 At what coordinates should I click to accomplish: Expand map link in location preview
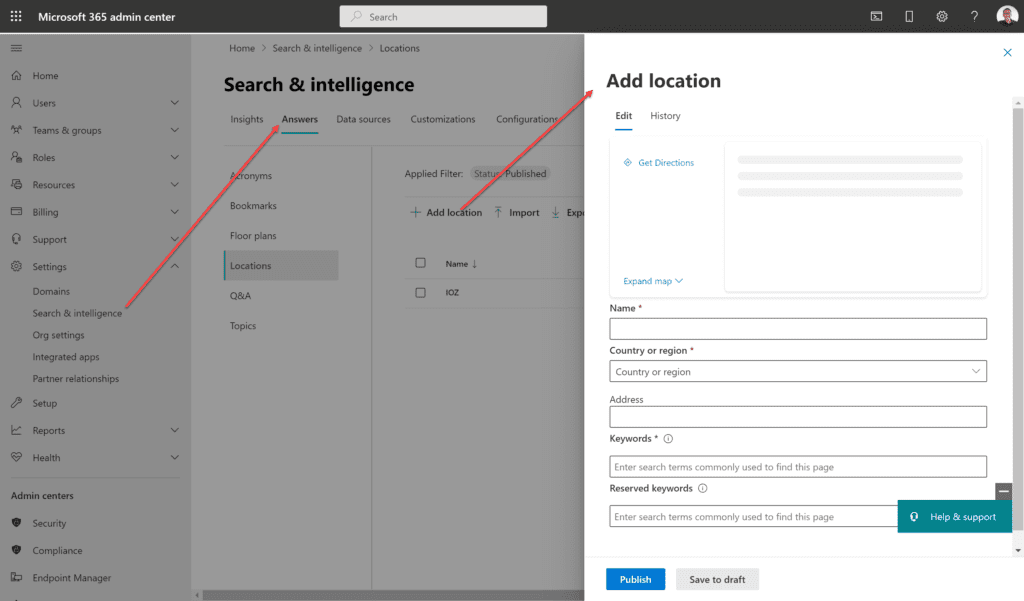coord(653,281)
